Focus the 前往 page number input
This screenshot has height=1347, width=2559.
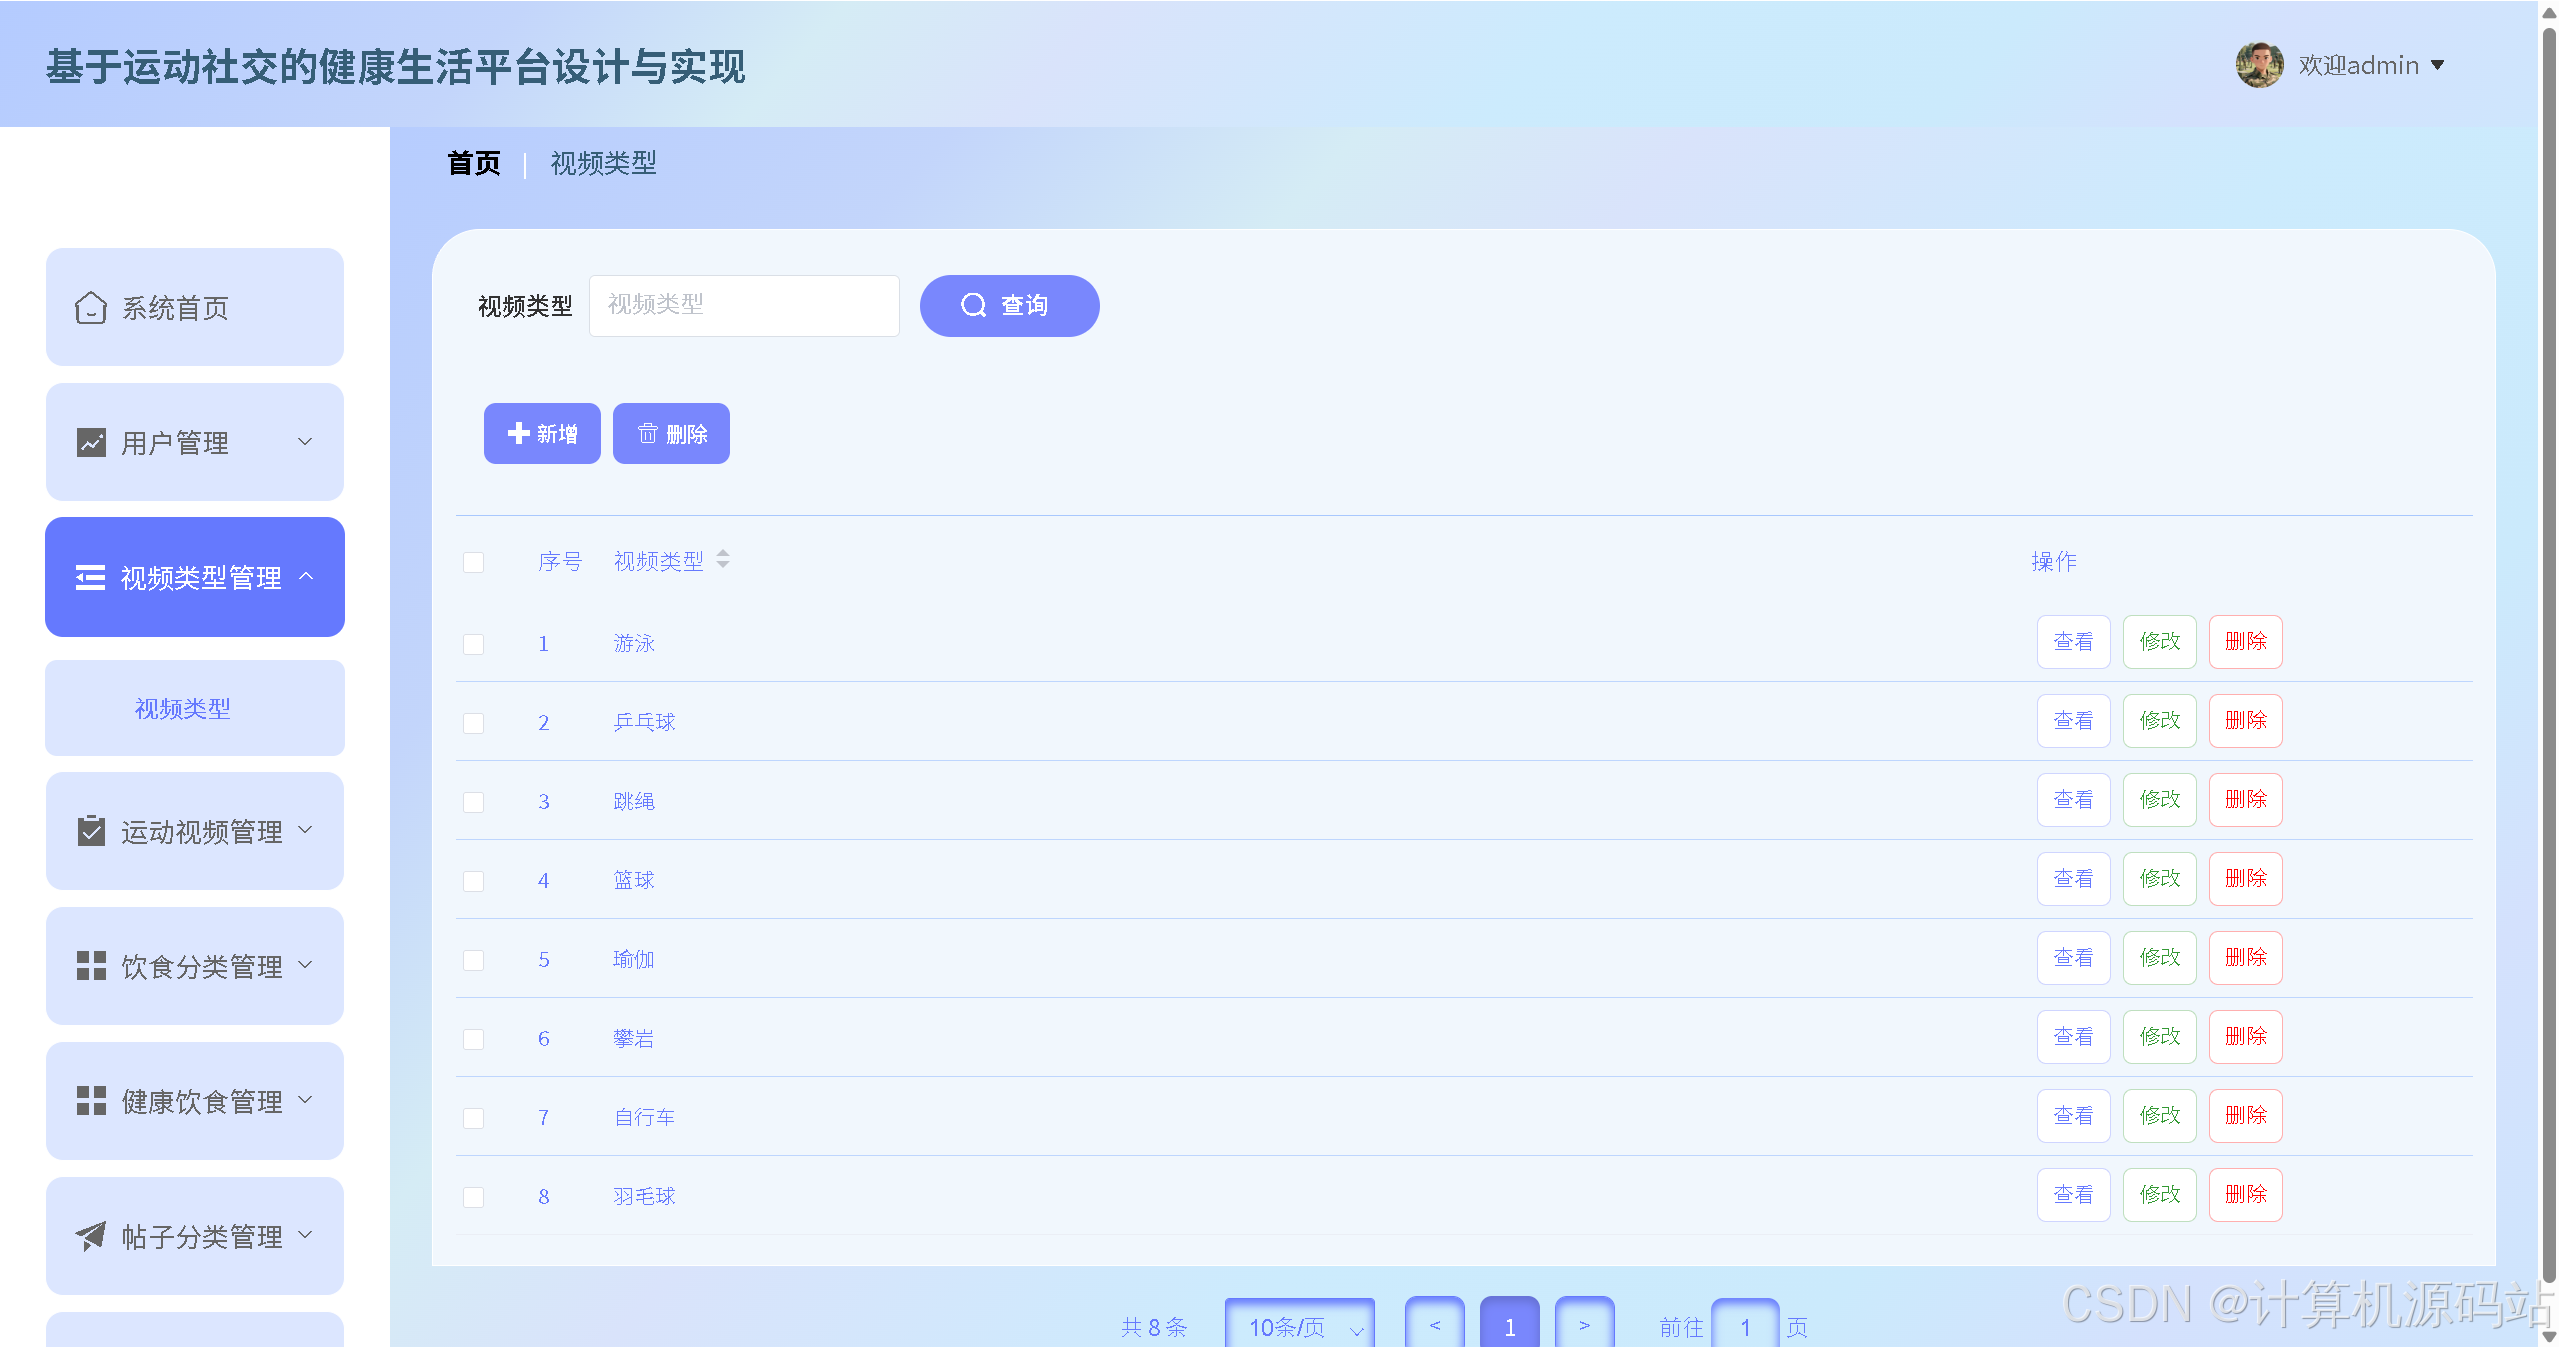1745,1324
